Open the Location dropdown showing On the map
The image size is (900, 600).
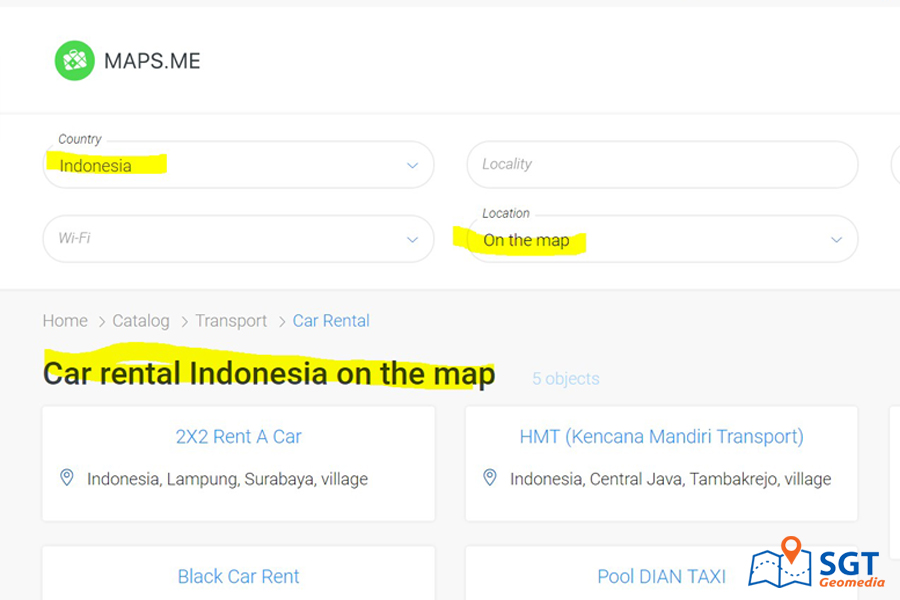point(662,239)
